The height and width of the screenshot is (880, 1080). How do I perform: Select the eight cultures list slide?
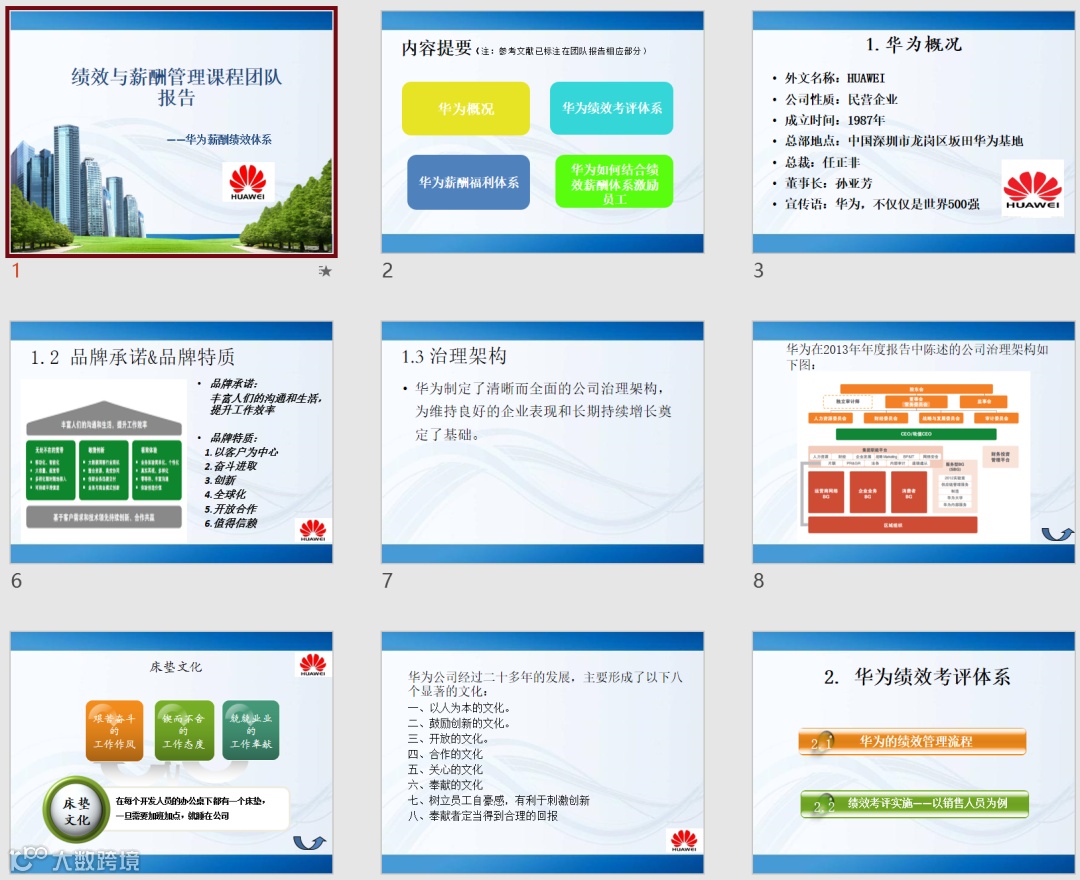pos(543,753)
